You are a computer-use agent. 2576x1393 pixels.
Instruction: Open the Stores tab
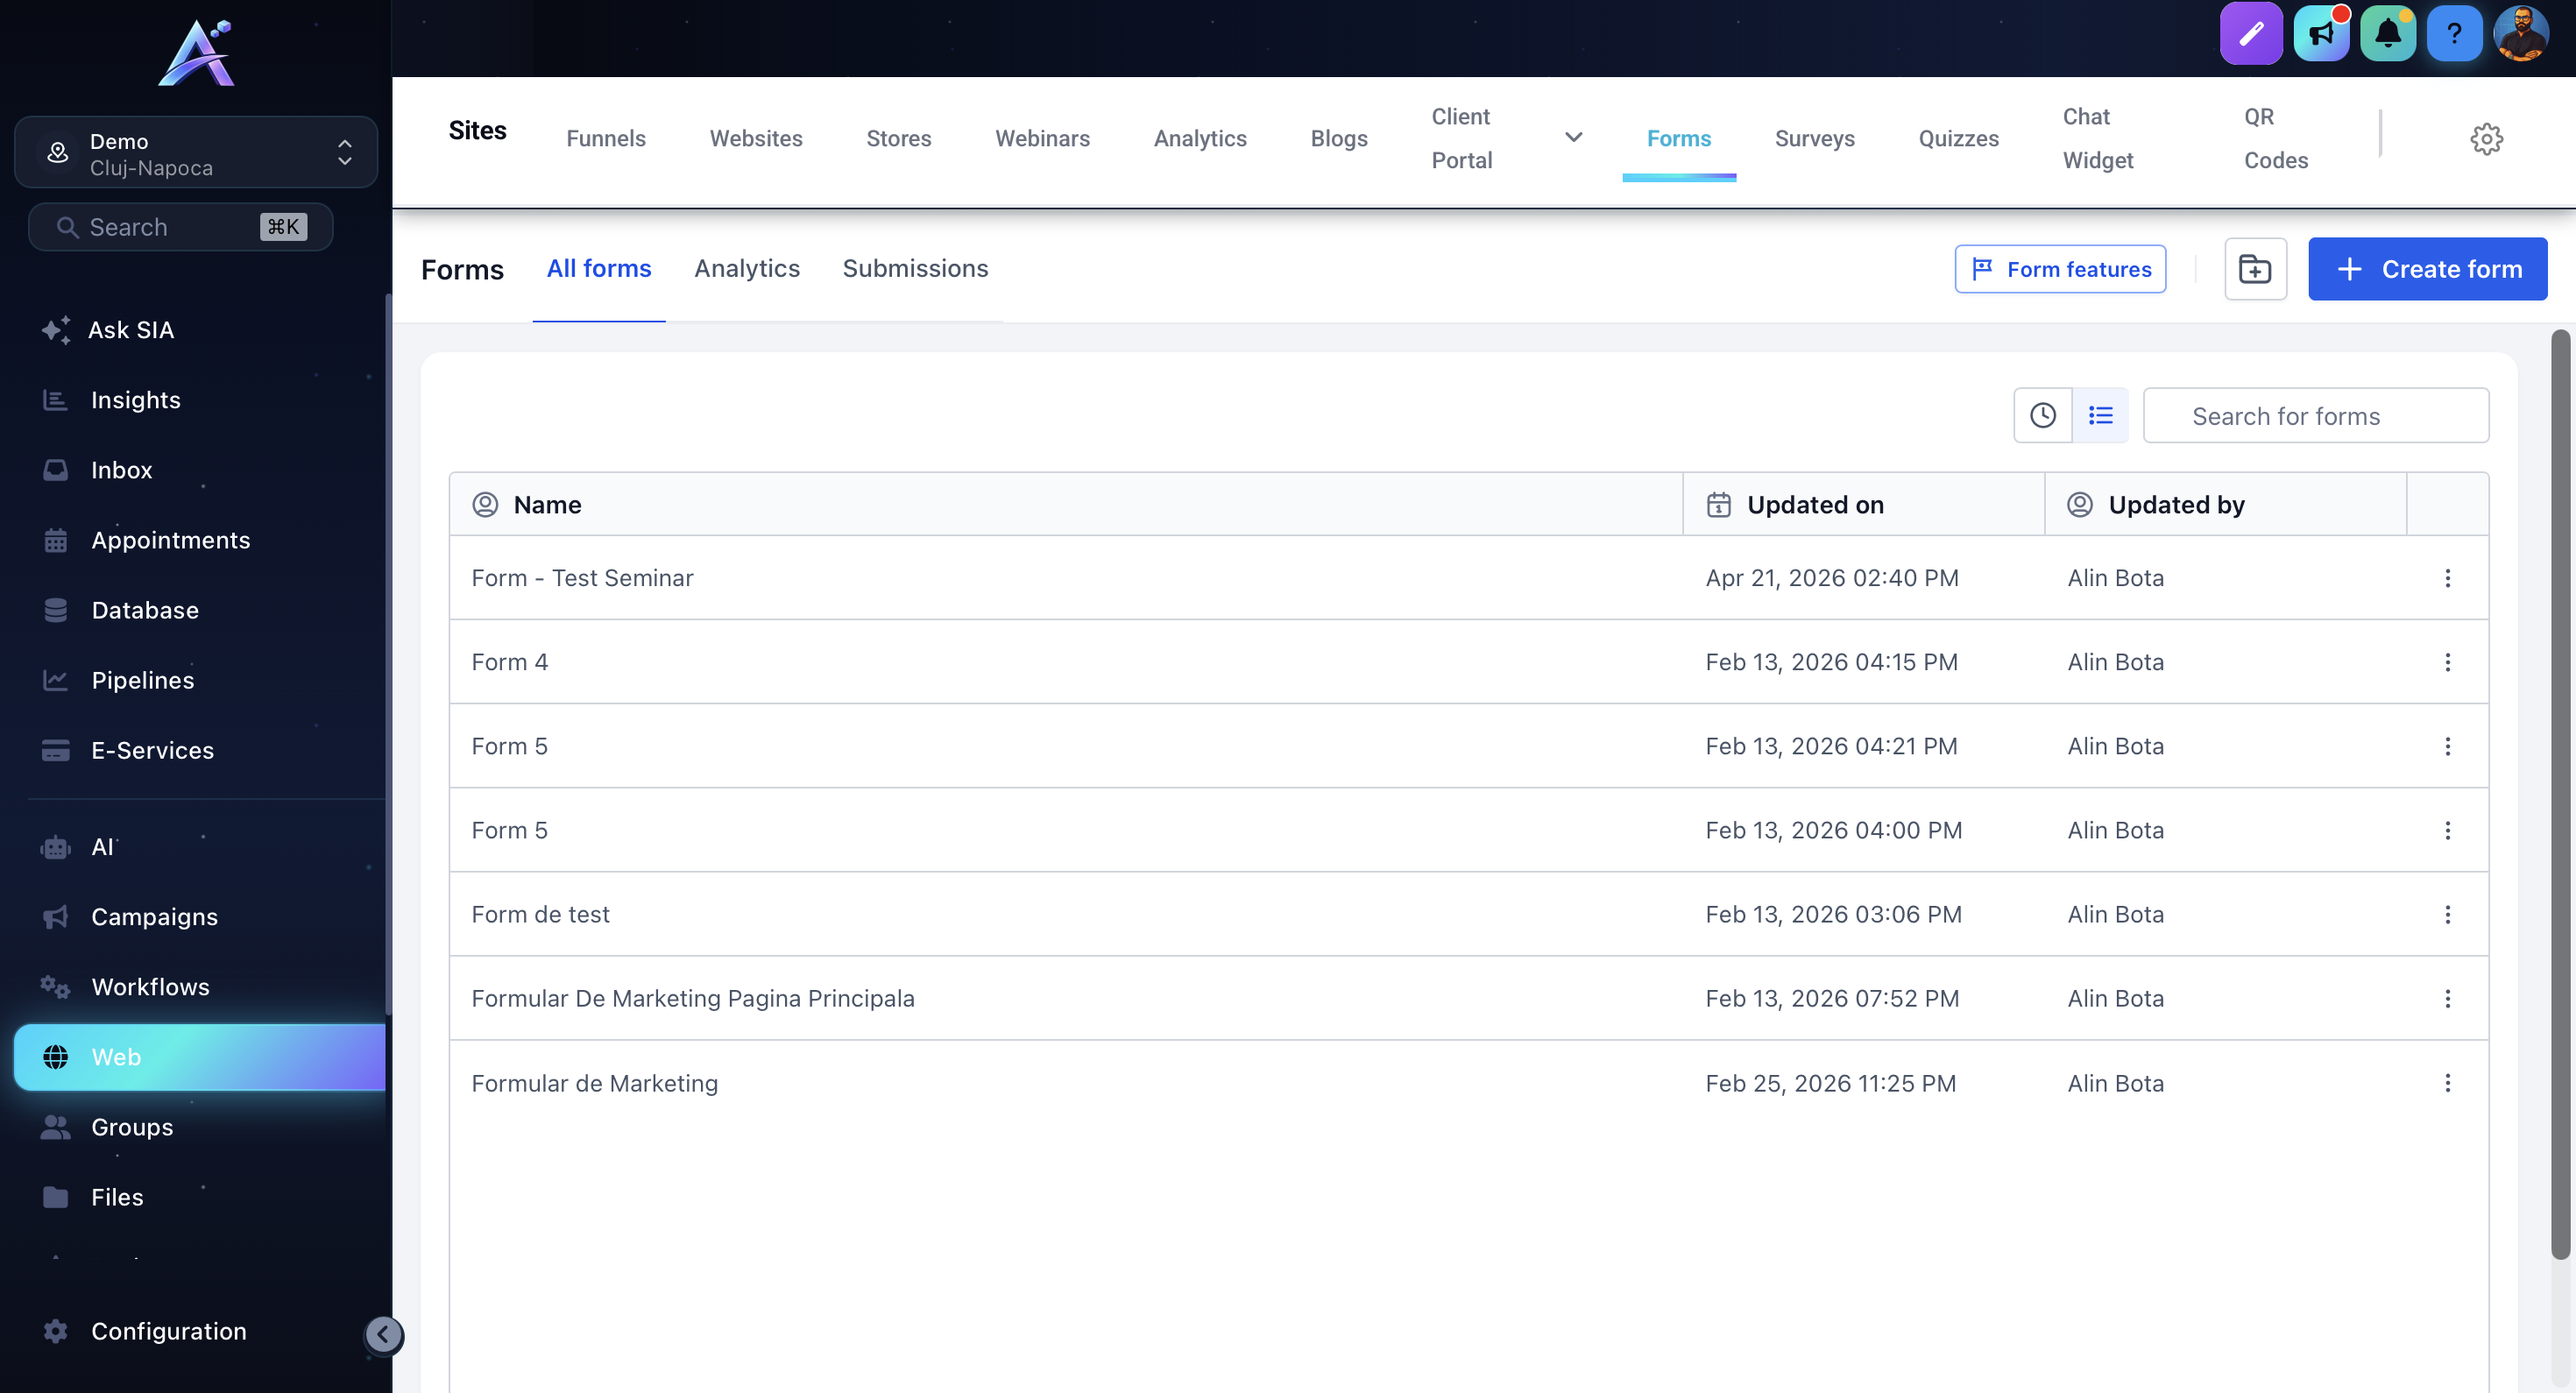(x=898, y=139)
